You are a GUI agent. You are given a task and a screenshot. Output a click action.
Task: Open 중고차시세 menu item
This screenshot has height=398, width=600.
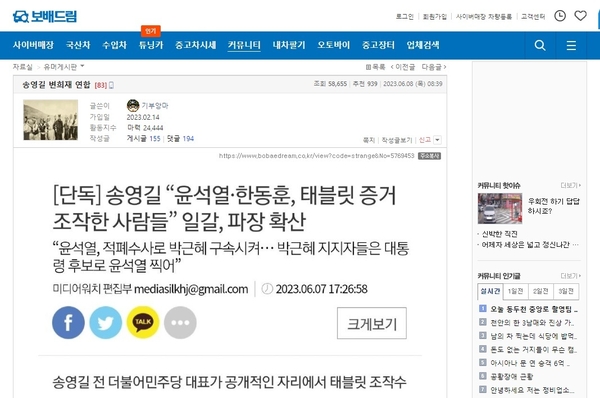[x=196, y=45]
